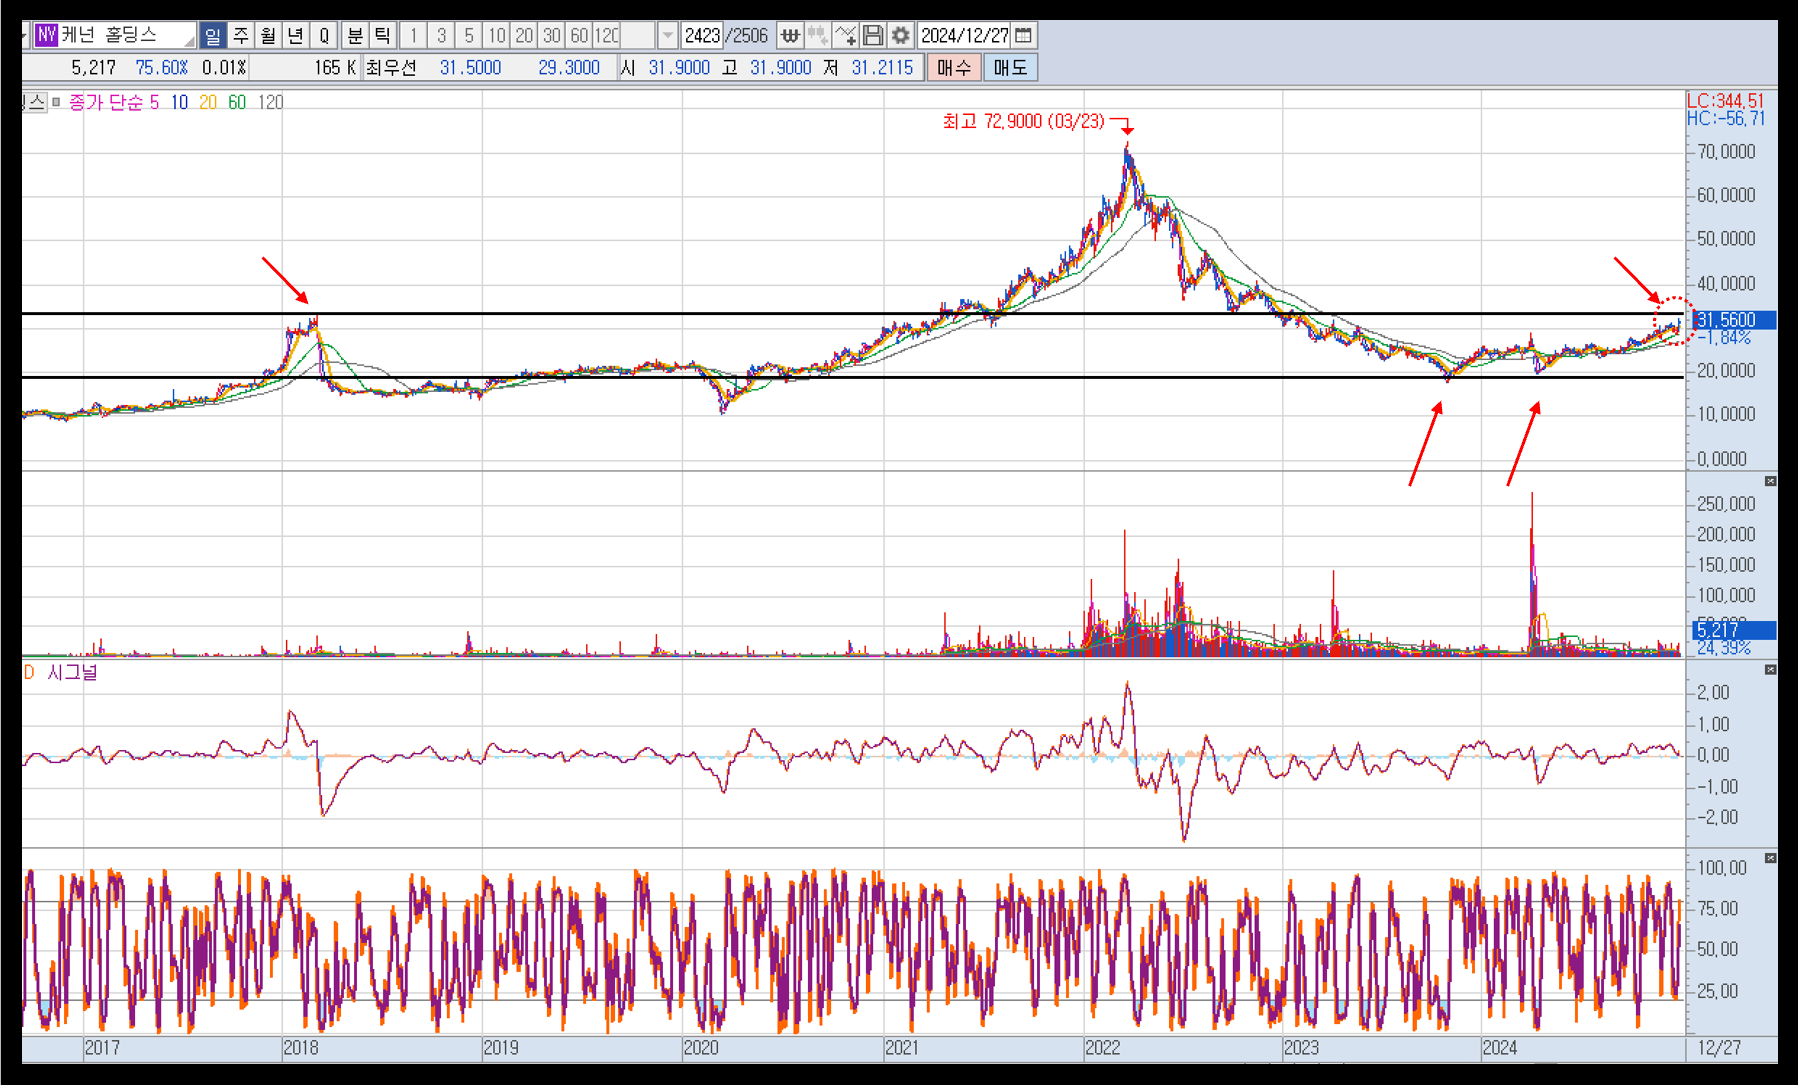The height and width of the screenshot is (1085, 1798).
Task: Click the low price 31.2115
Action: pos(882,68)
